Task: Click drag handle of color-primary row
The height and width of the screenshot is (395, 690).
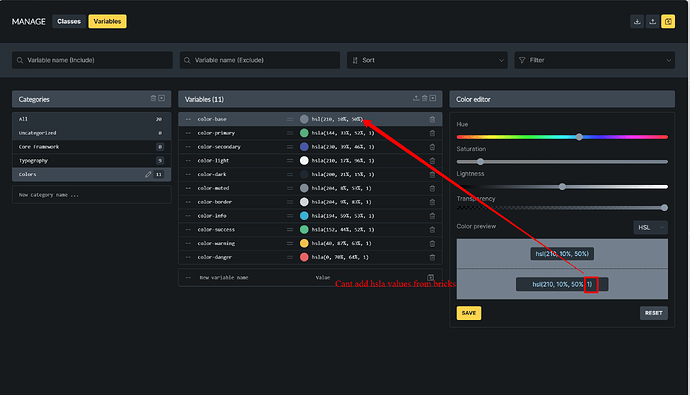Action: coord(290,133)
